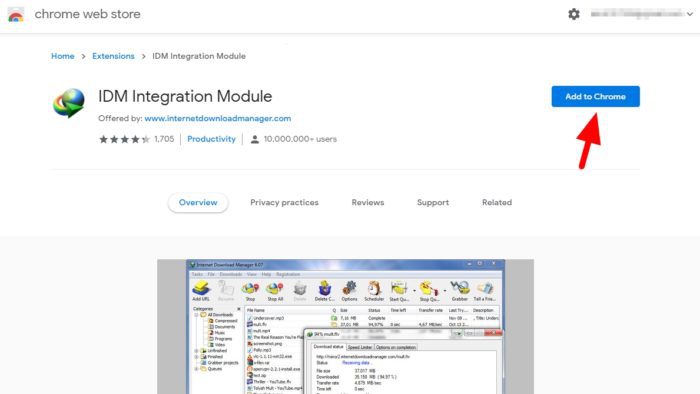Open the Reviews tab
700x394 pixels.
tap(368, 203)
